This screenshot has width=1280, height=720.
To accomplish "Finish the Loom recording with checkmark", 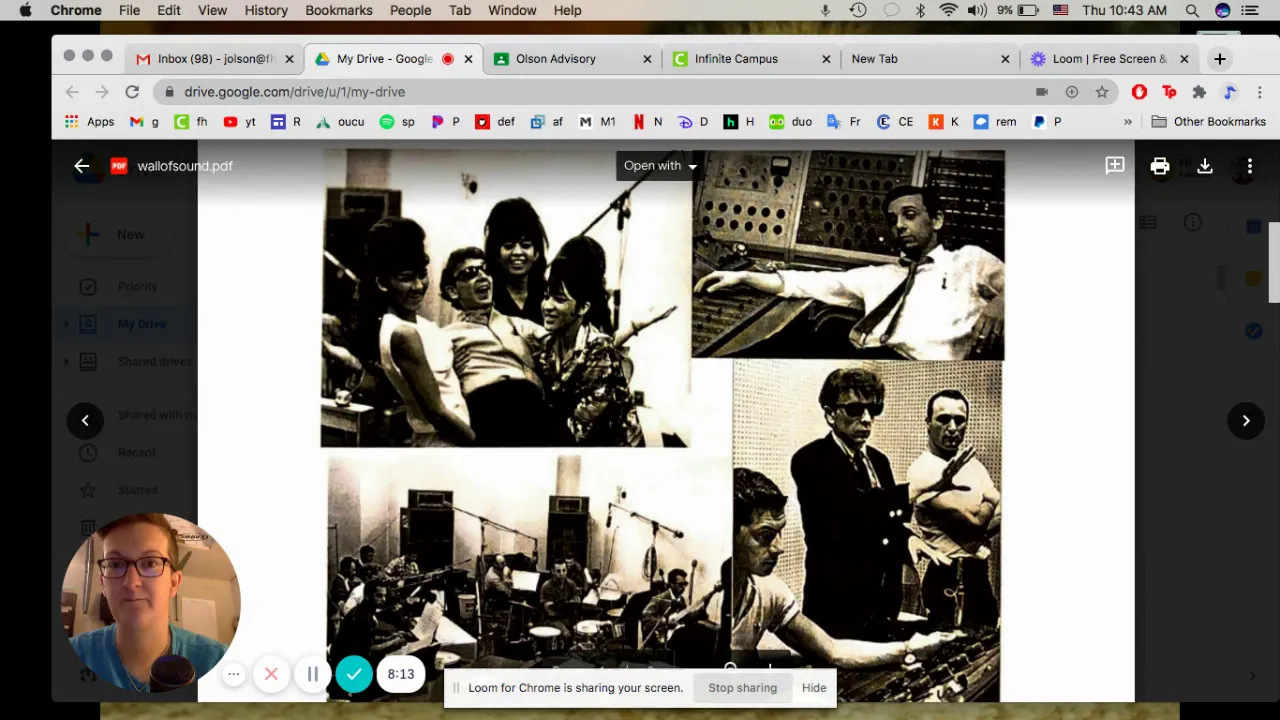I will (x=354, y=674).
